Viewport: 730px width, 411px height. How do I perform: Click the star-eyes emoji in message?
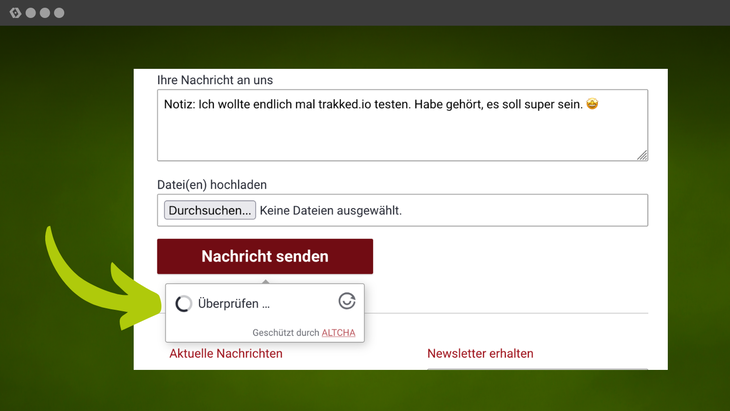592,103
